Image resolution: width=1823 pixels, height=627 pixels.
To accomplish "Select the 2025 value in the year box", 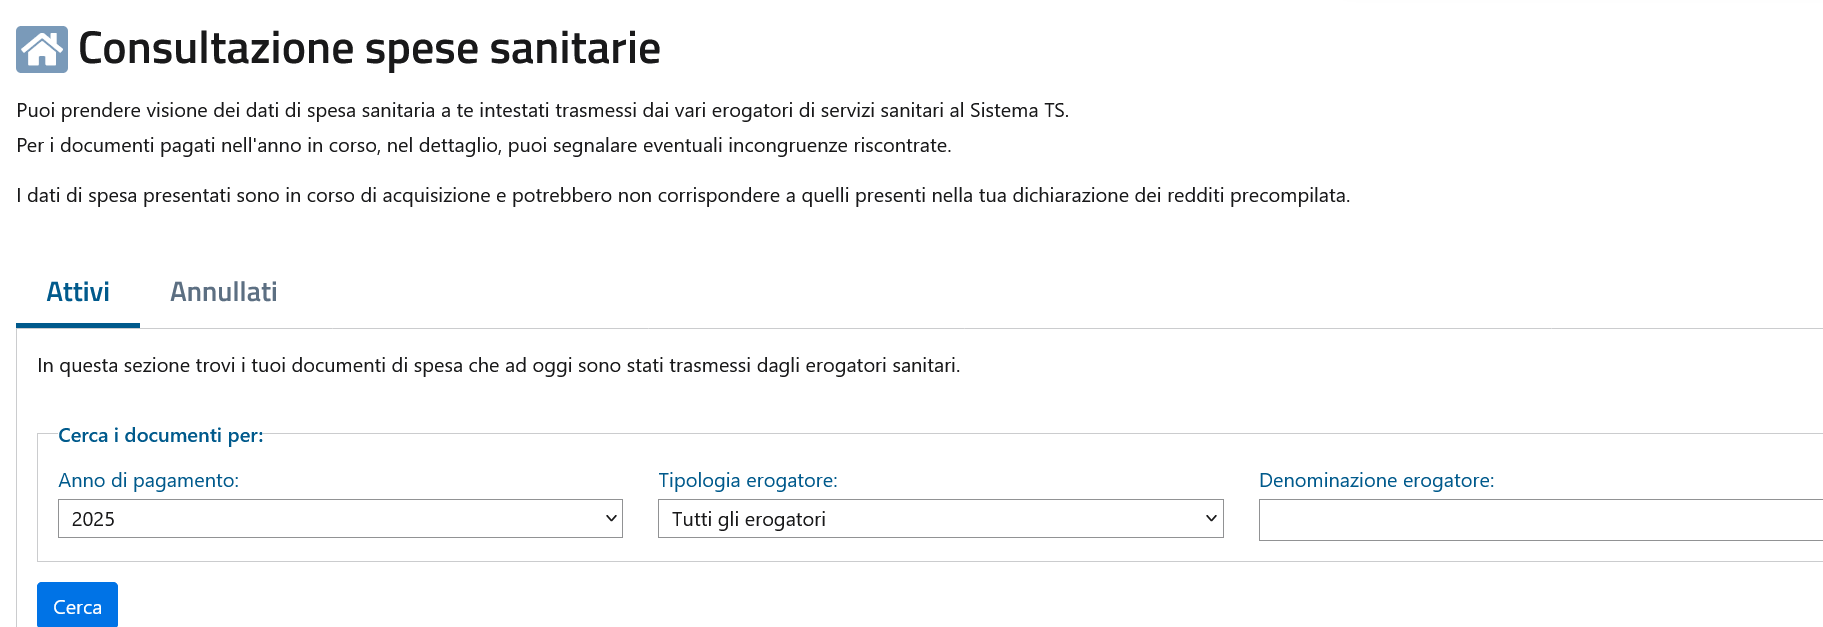I will click(93, 519).
